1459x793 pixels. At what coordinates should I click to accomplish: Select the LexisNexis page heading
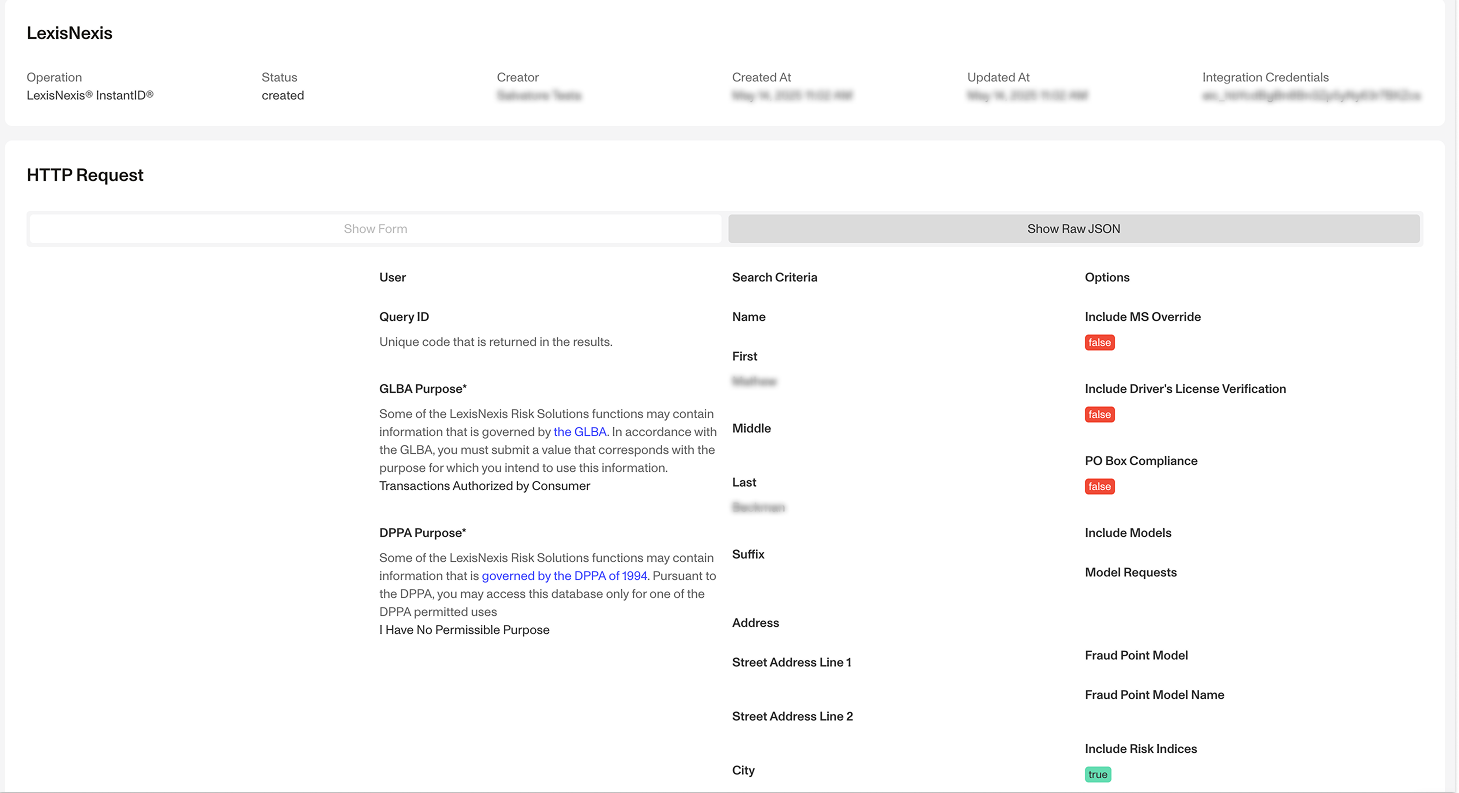coord(70,33)
